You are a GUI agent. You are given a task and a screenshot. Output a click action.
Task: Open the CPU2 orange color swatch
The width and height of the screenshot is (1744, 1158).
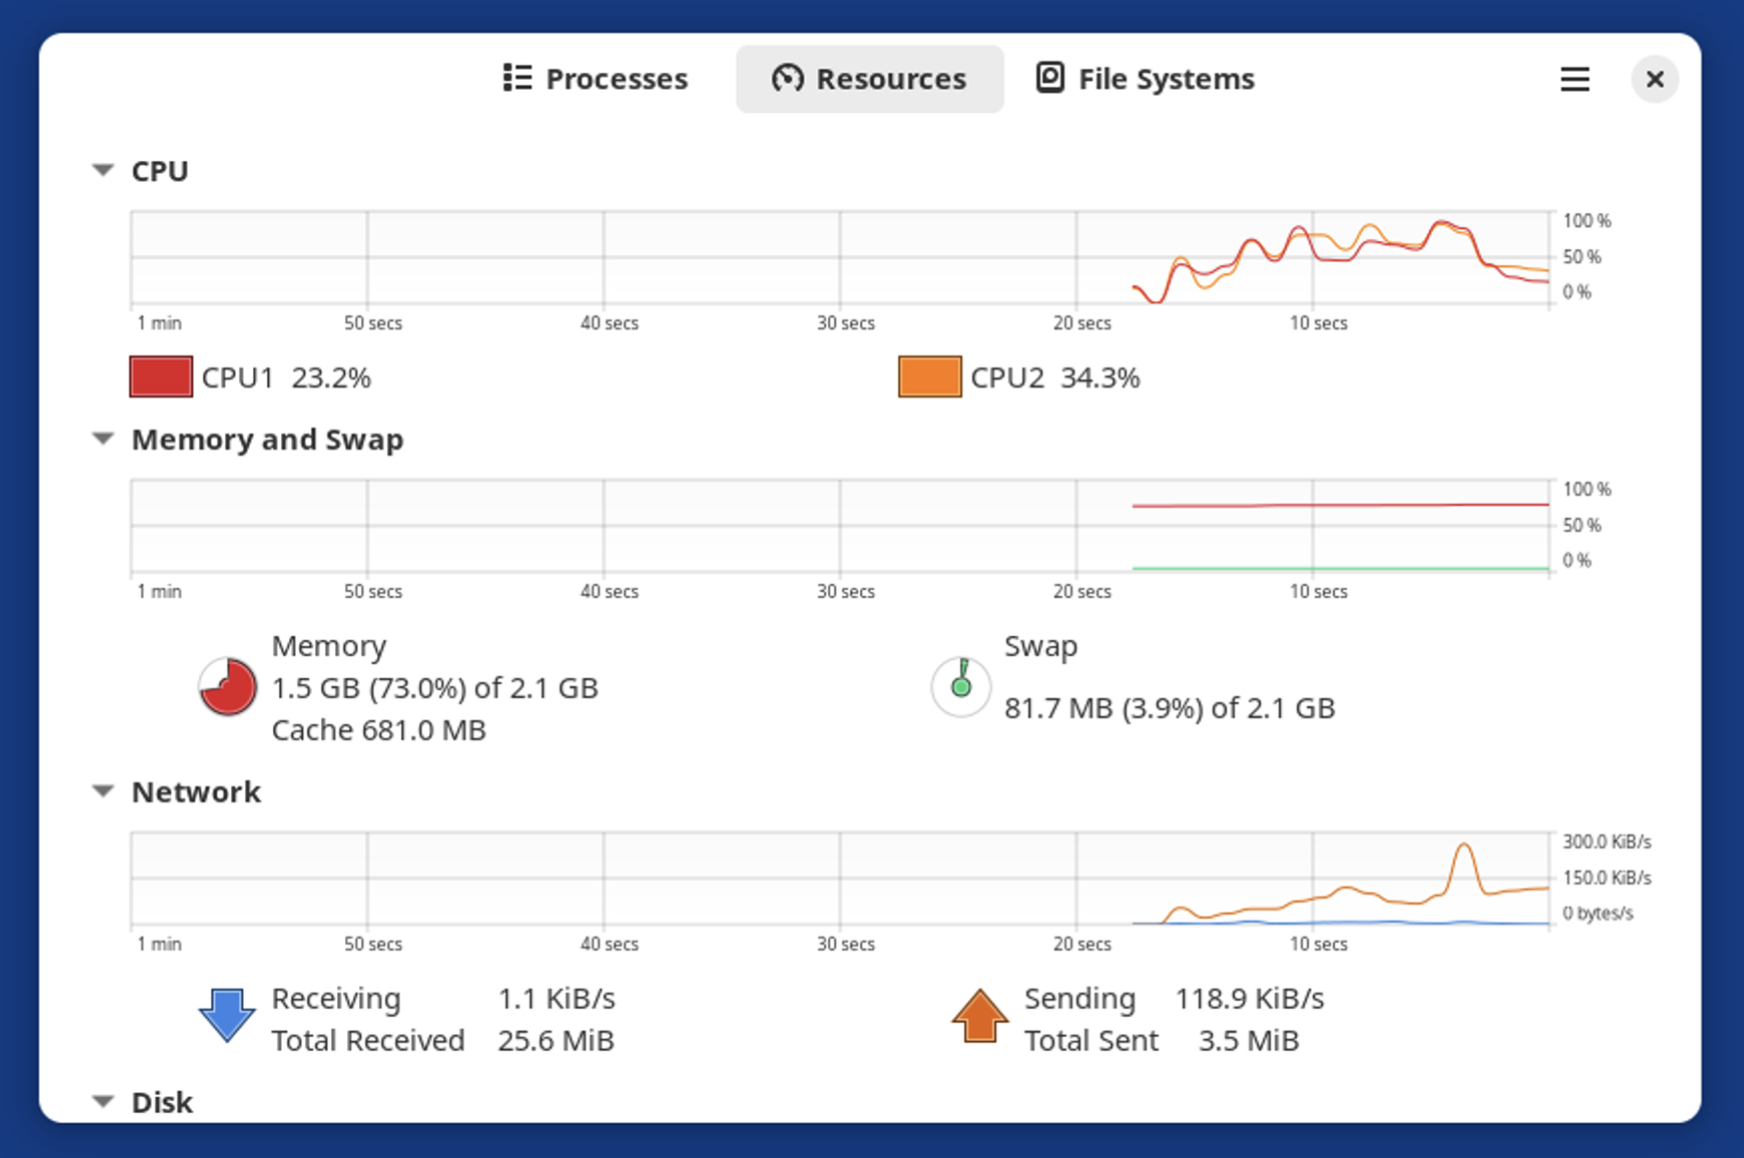(930, 377)
